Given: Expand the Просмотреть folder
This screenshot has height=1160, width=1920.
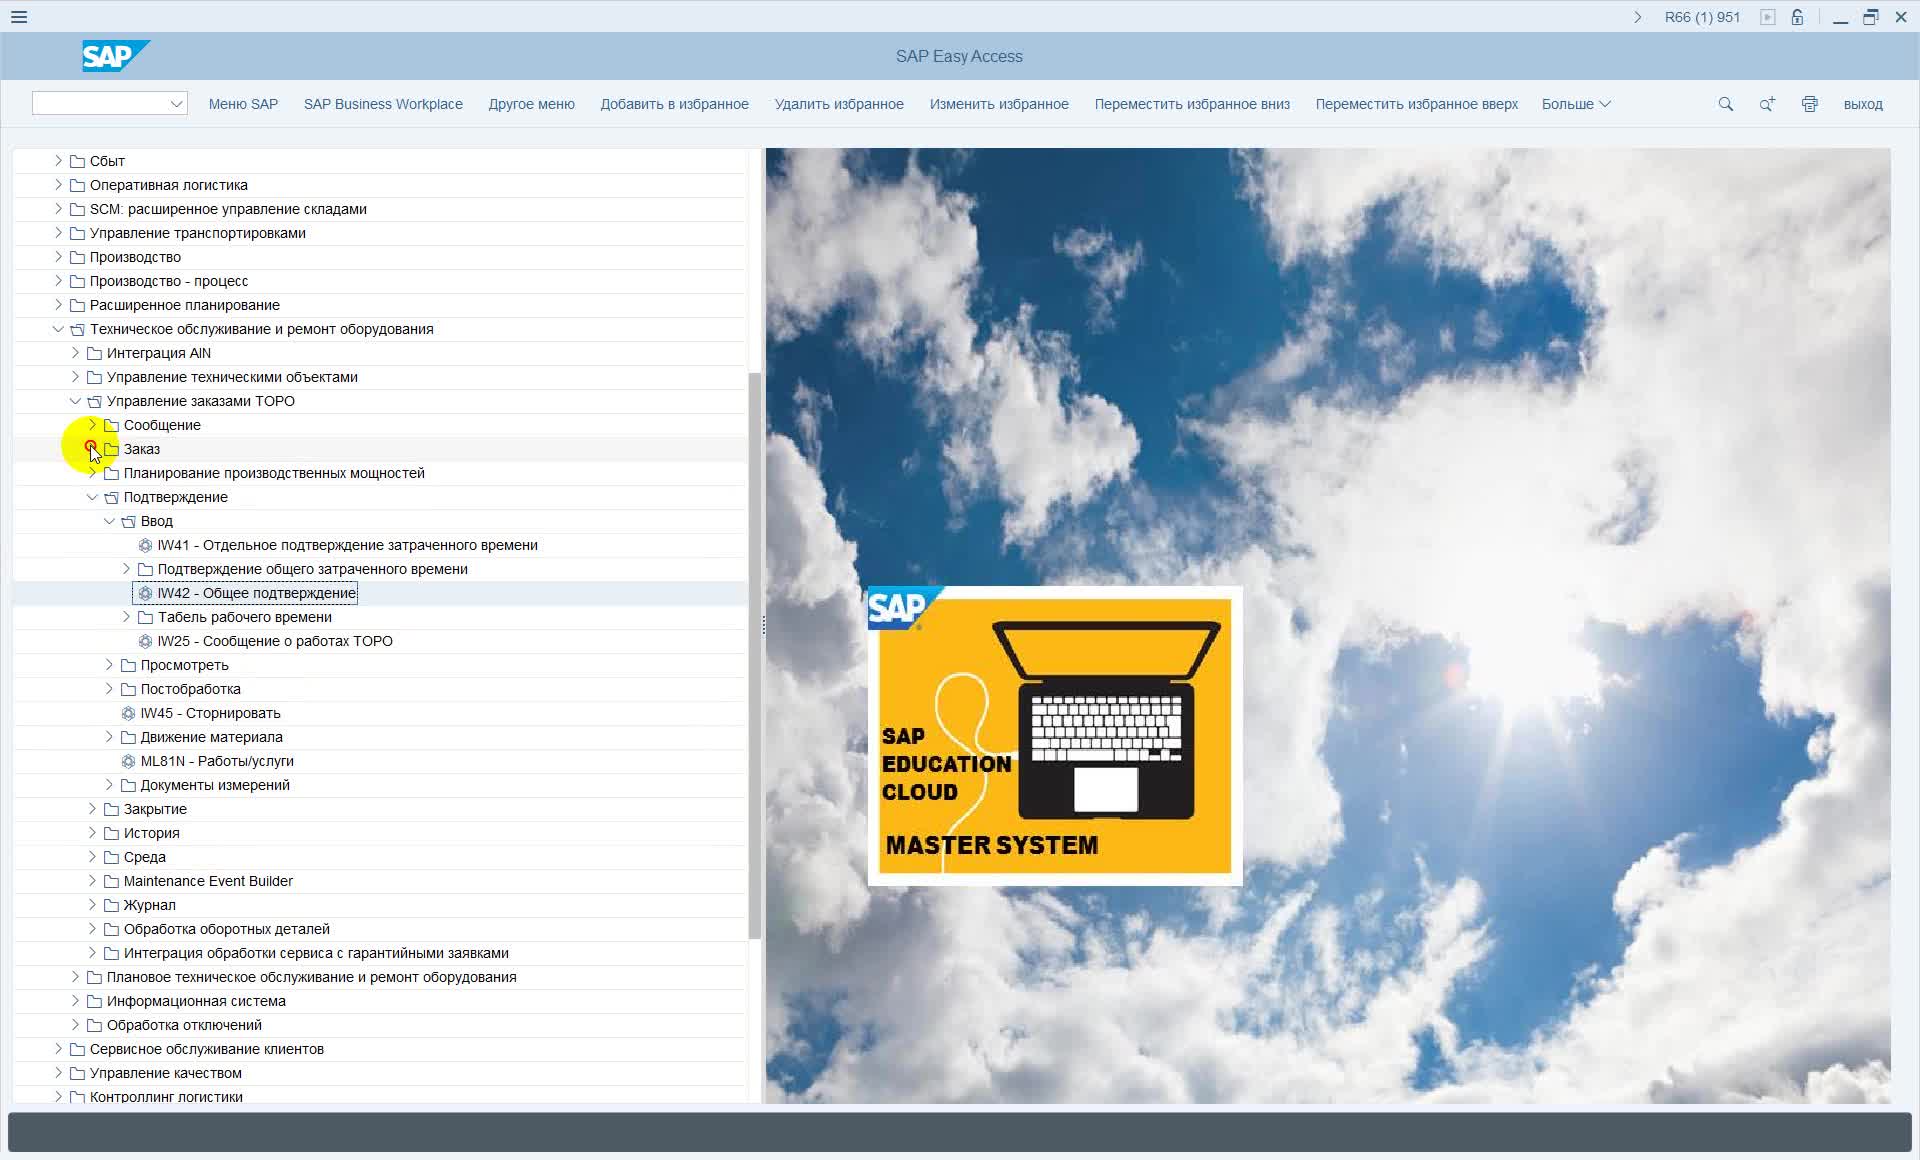Looking at the screenshot, I should pyautogui.click(x=109, y=665).
